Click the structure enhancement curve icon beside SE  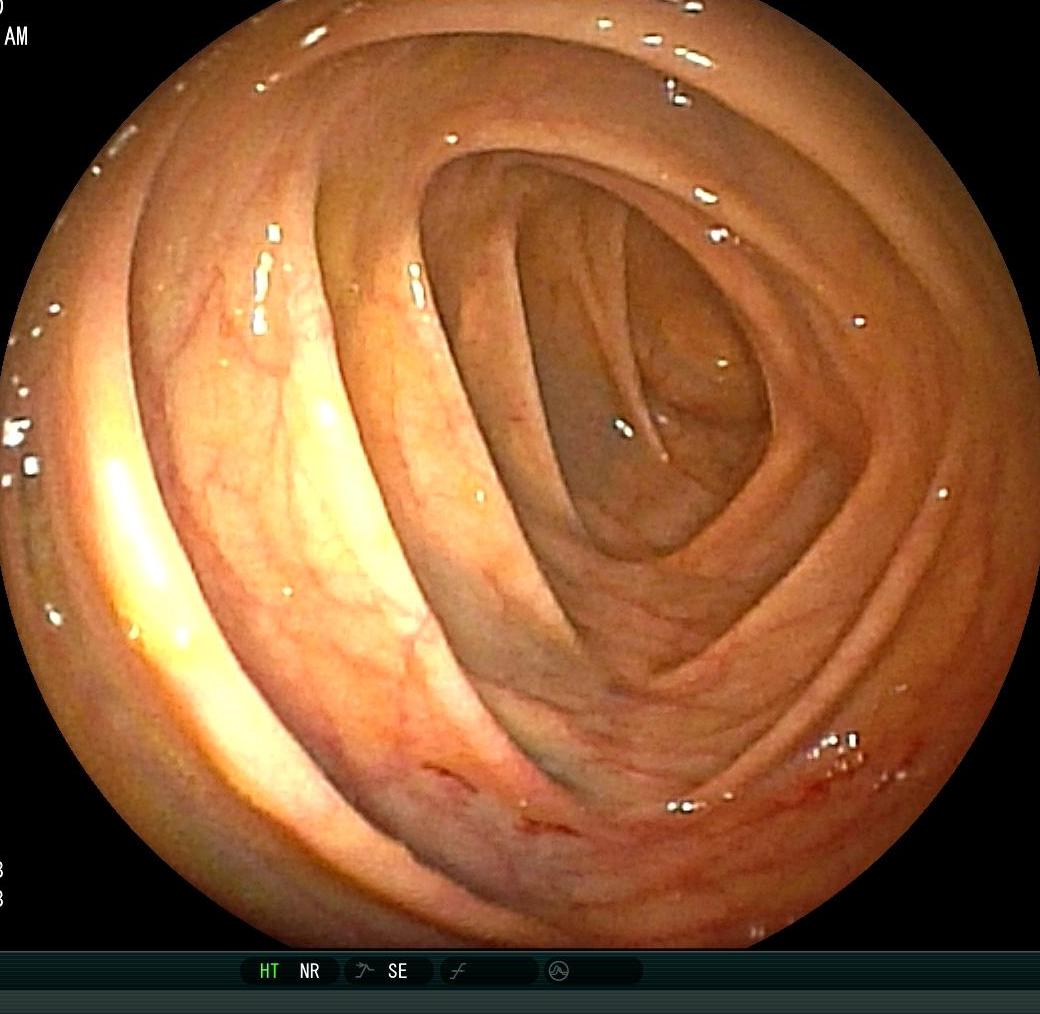(364, 971)
